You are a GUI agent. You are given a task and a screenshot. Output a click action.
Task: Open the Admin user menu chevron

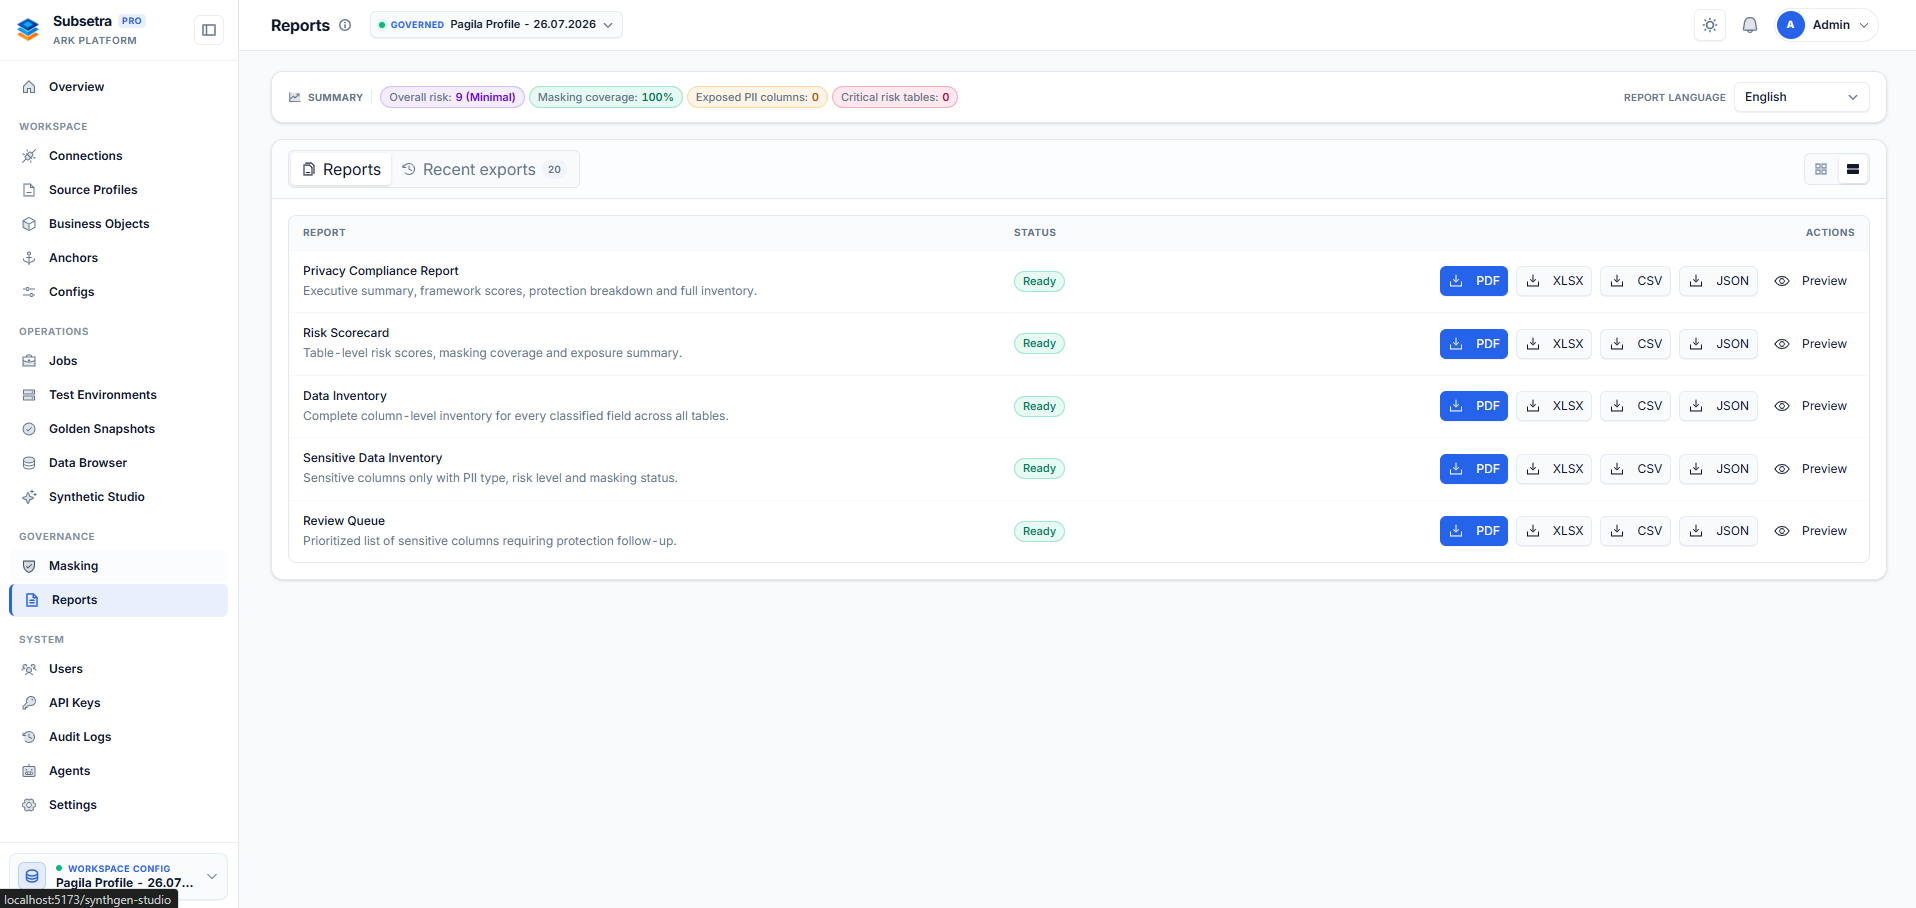1864,25
